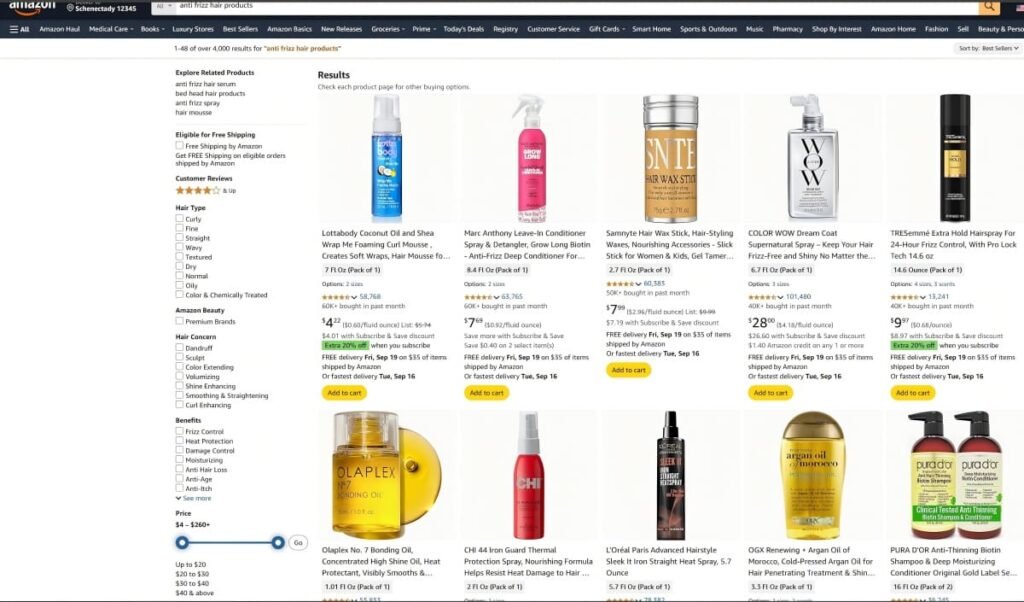Viewport: 1024px width, 602px height.
Task: Click the Amazon logo
Action: tap(33, 7)
